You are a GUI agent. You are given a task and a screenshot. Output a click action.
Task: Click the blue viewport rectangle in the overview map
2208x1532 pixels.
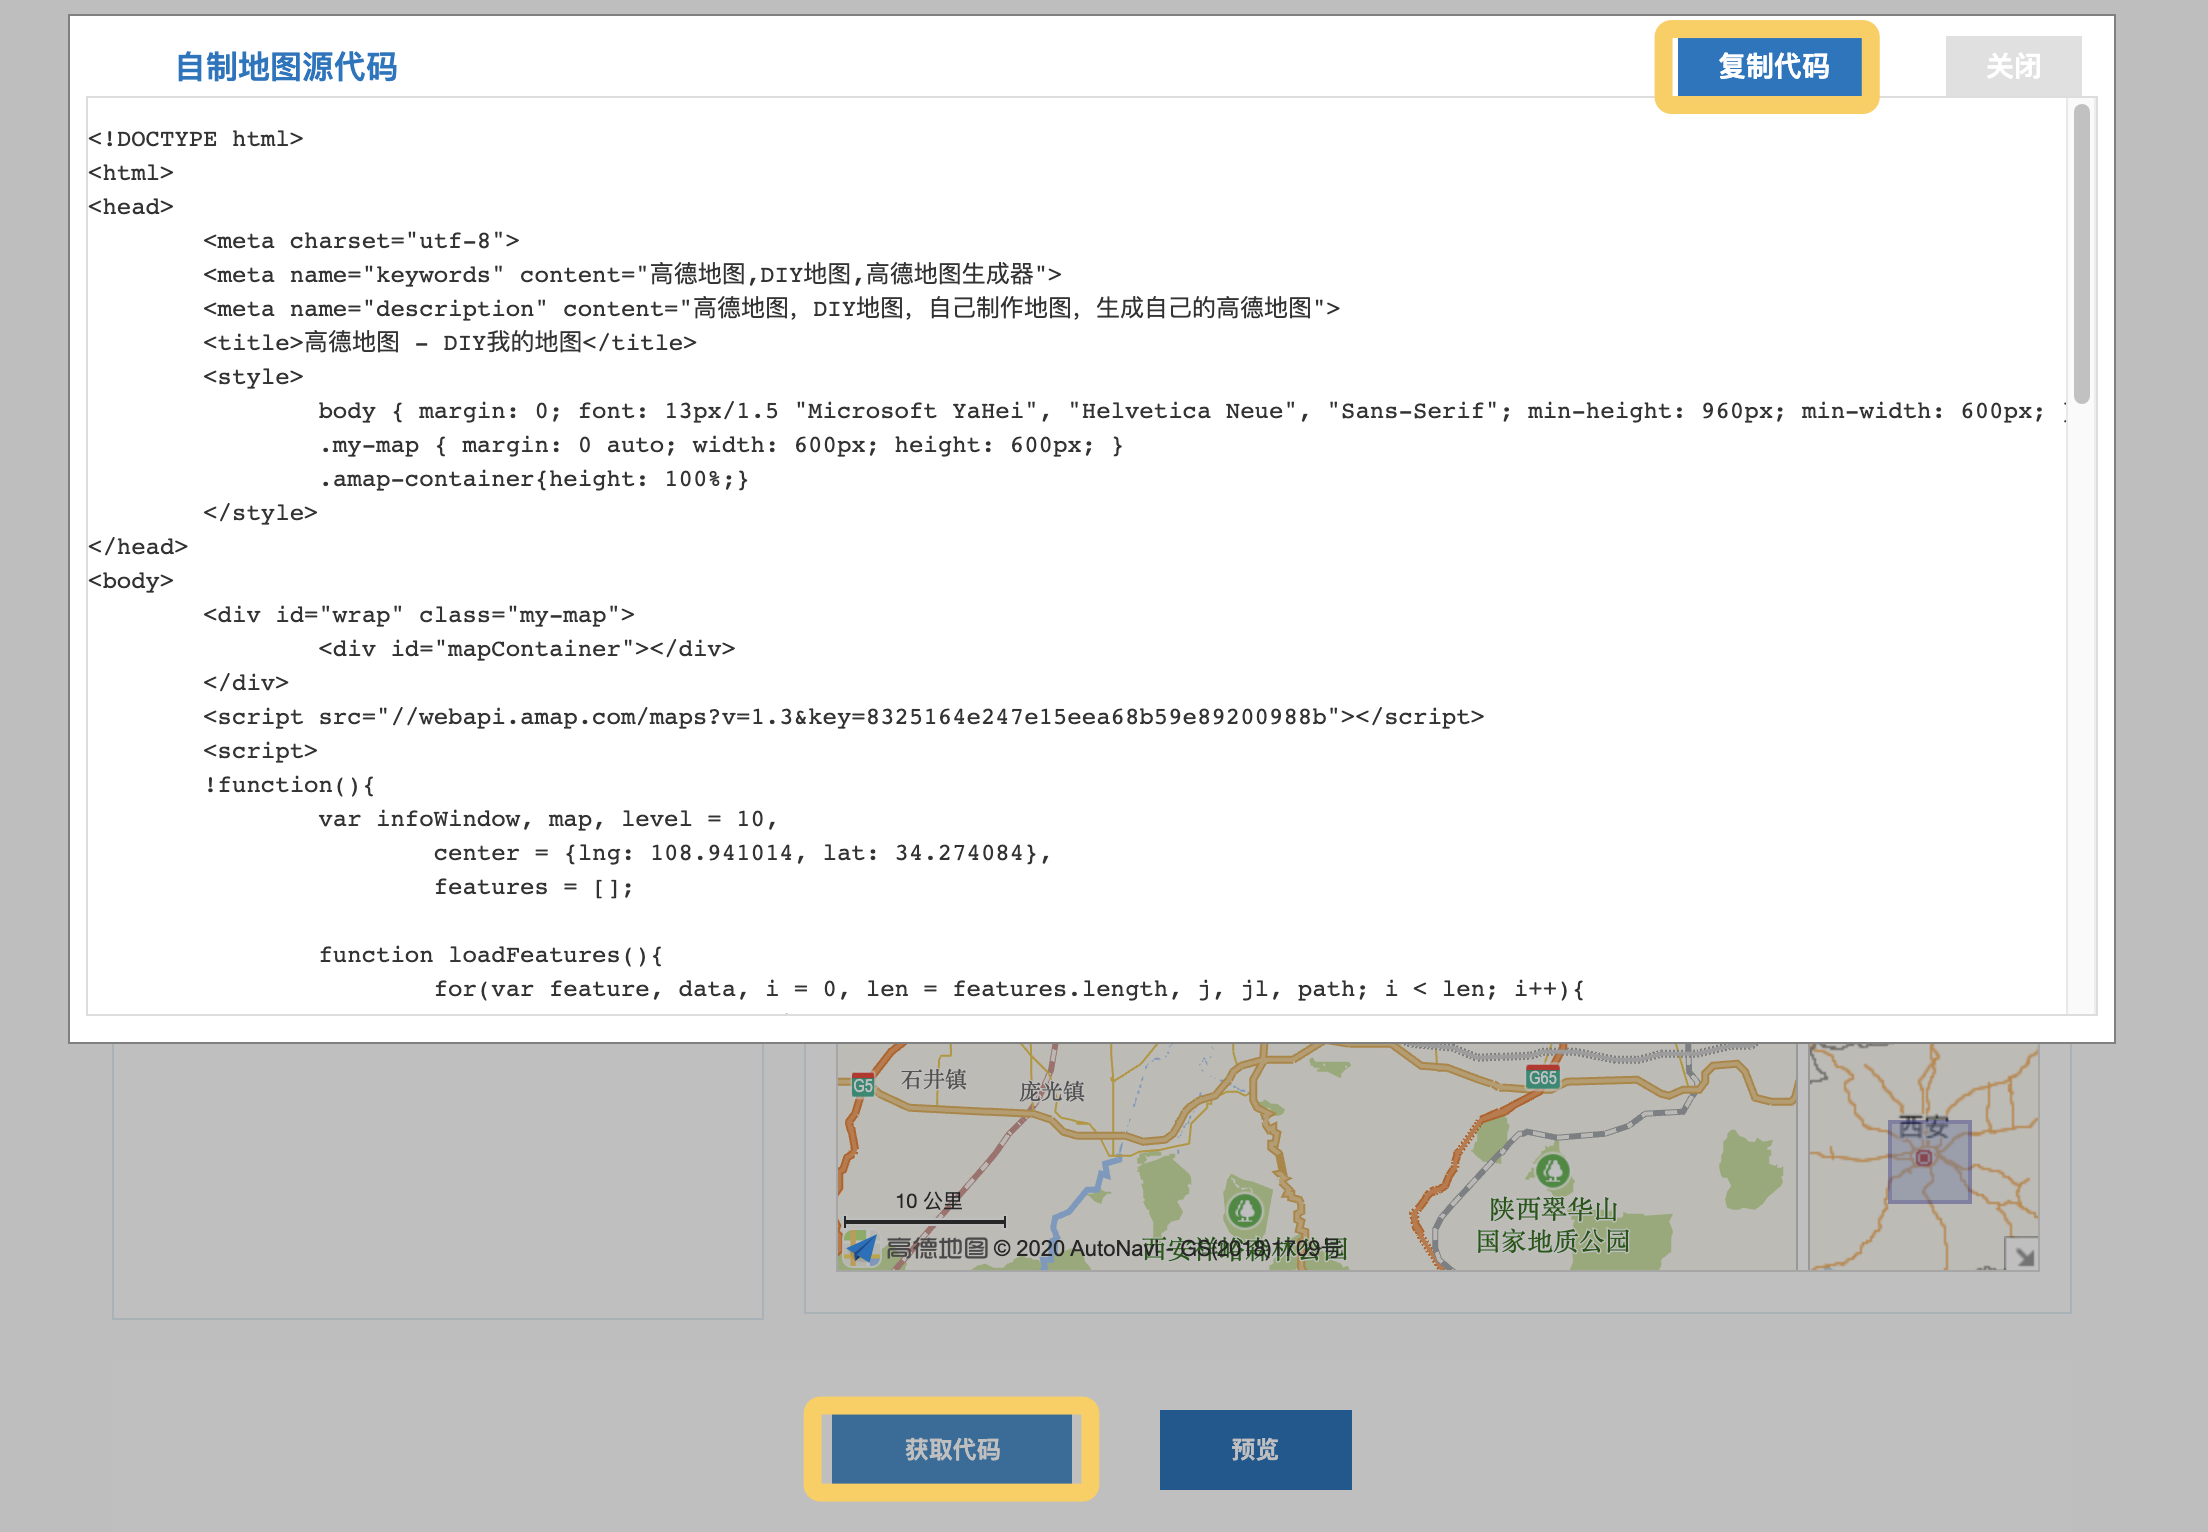[x=1929, y=1161]
